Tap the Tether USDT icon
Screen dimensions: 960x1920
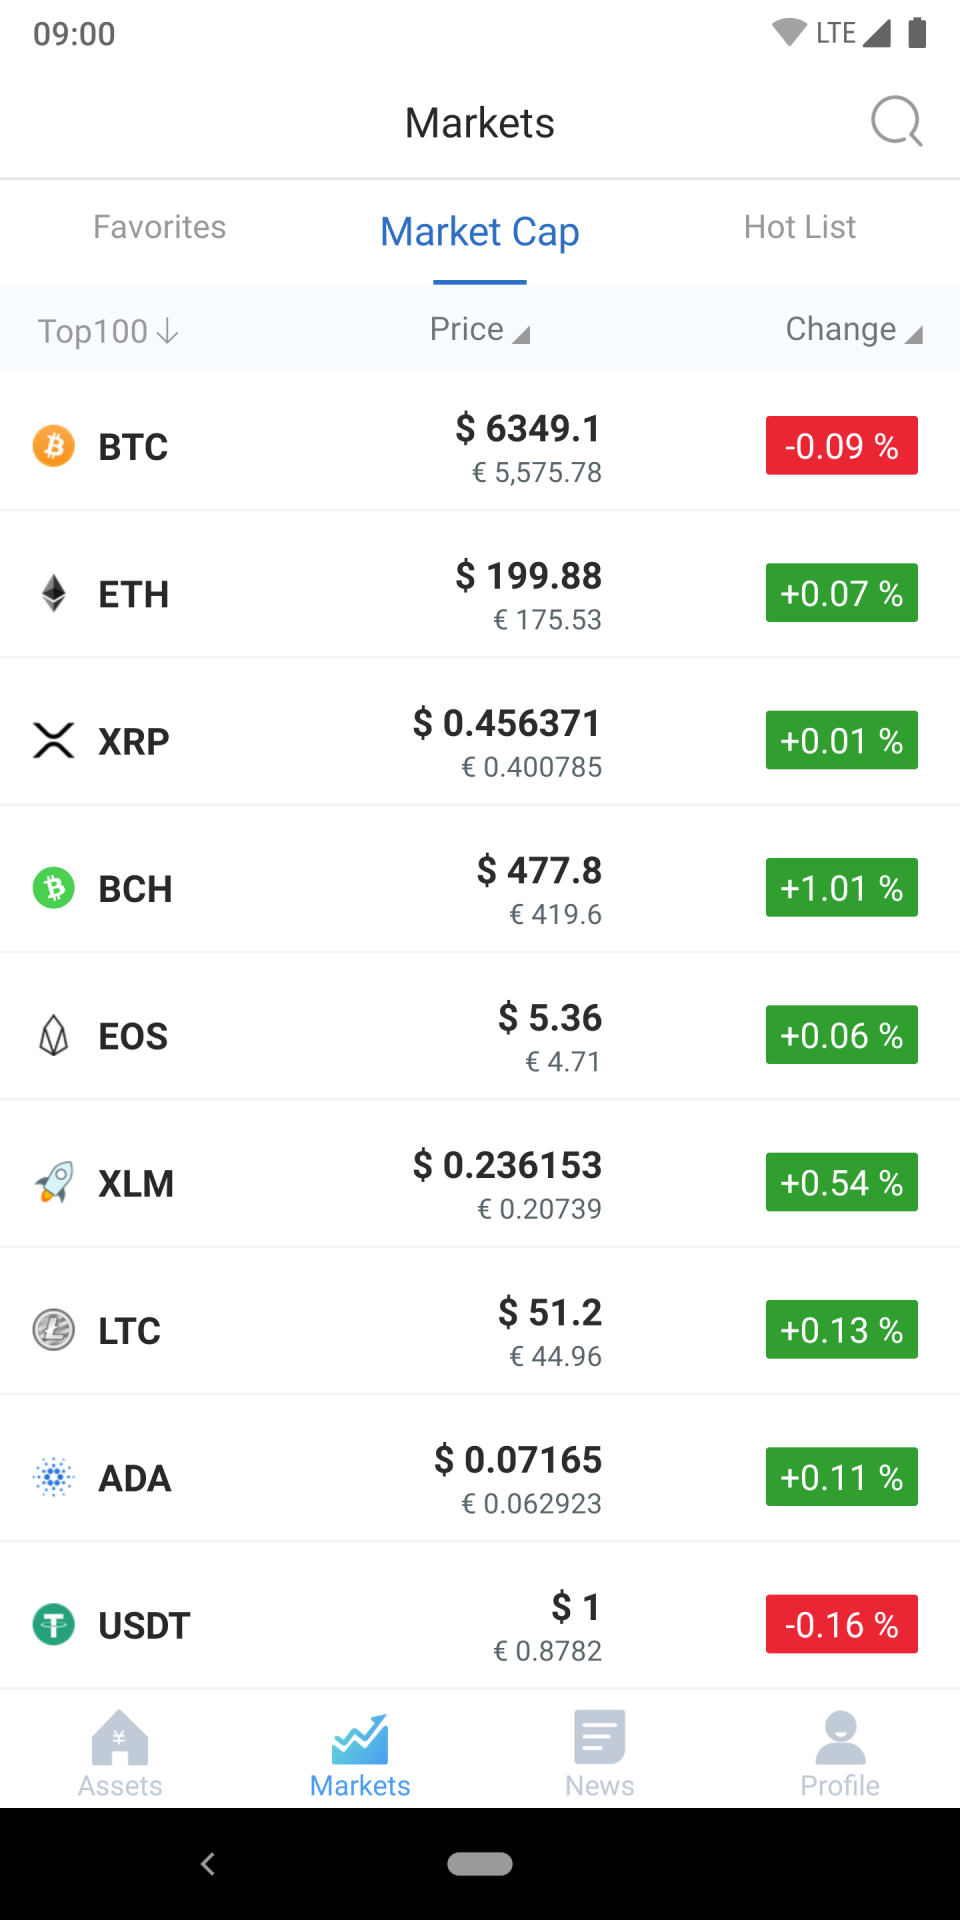tap(54, 1625)
